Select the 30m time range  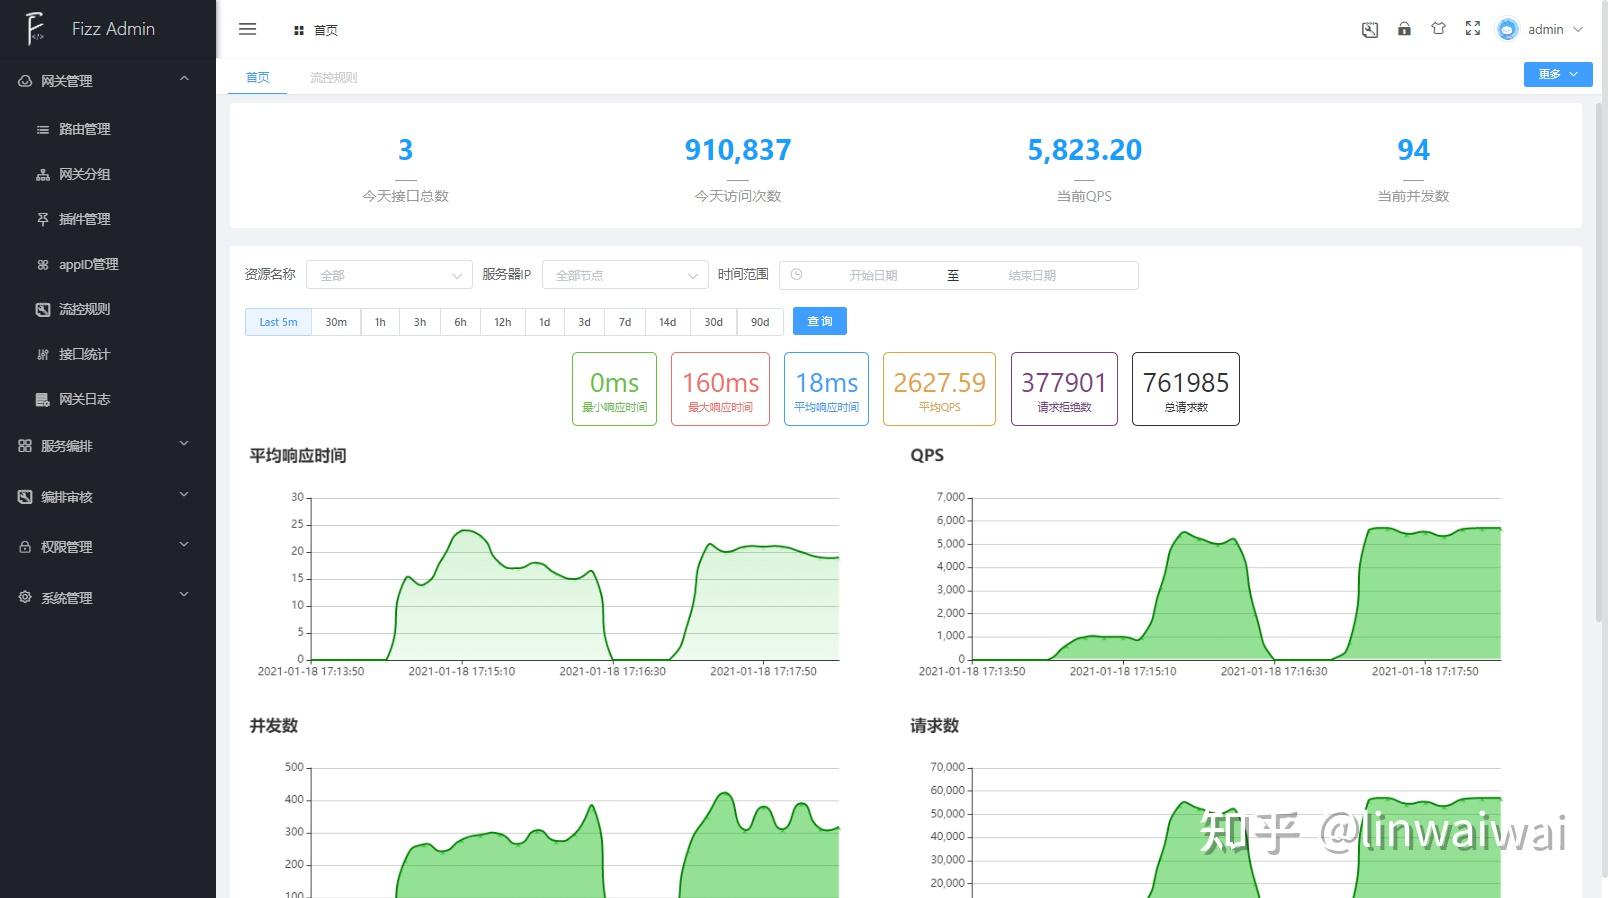point(336,322)
